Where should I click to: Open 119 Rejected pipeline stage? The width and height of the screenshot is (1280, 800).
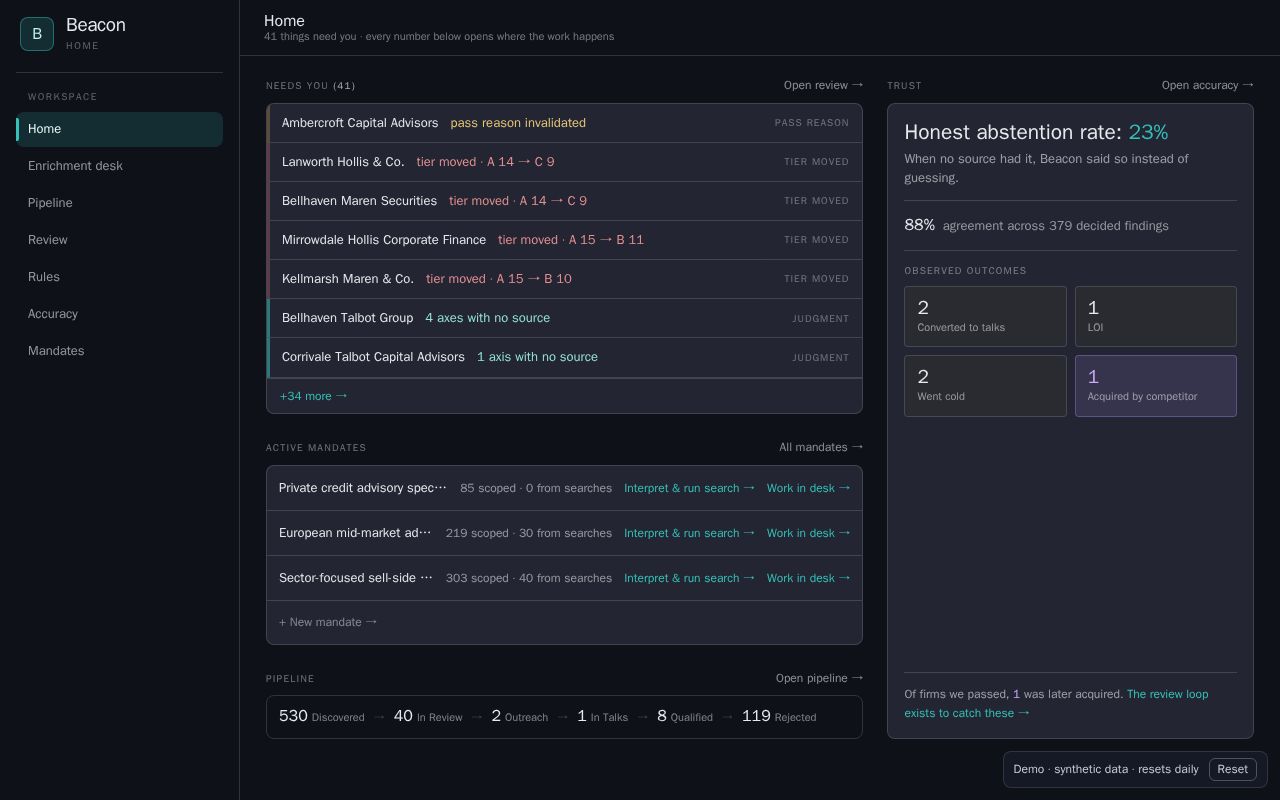pyautogui.click(x=779, y=716)
